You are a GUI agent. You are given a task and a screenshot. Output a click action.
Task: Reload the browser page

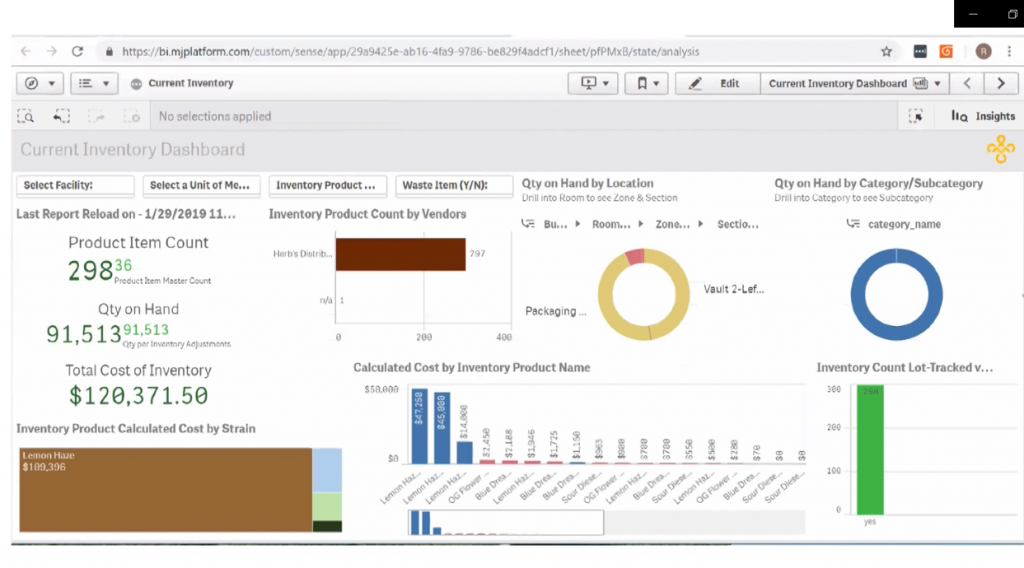click(77, 51)
